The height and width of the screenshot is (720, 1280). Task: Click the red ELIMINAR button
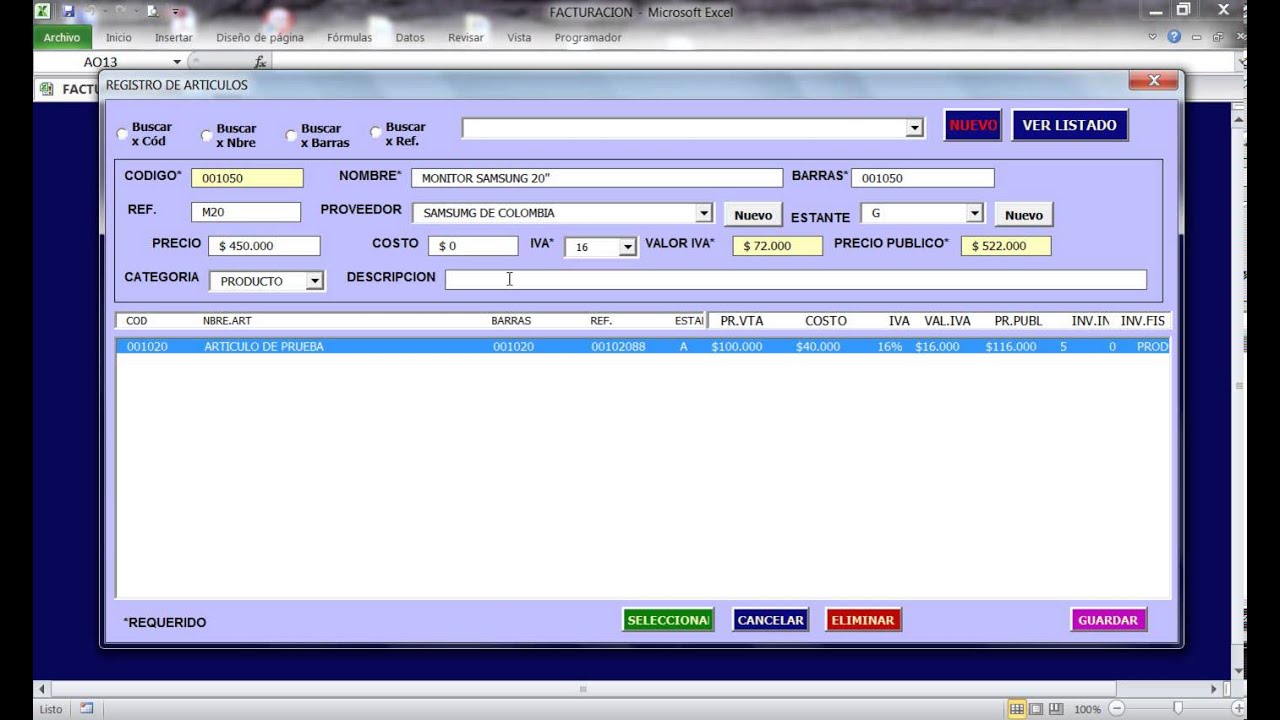click(x=862, y=620)
